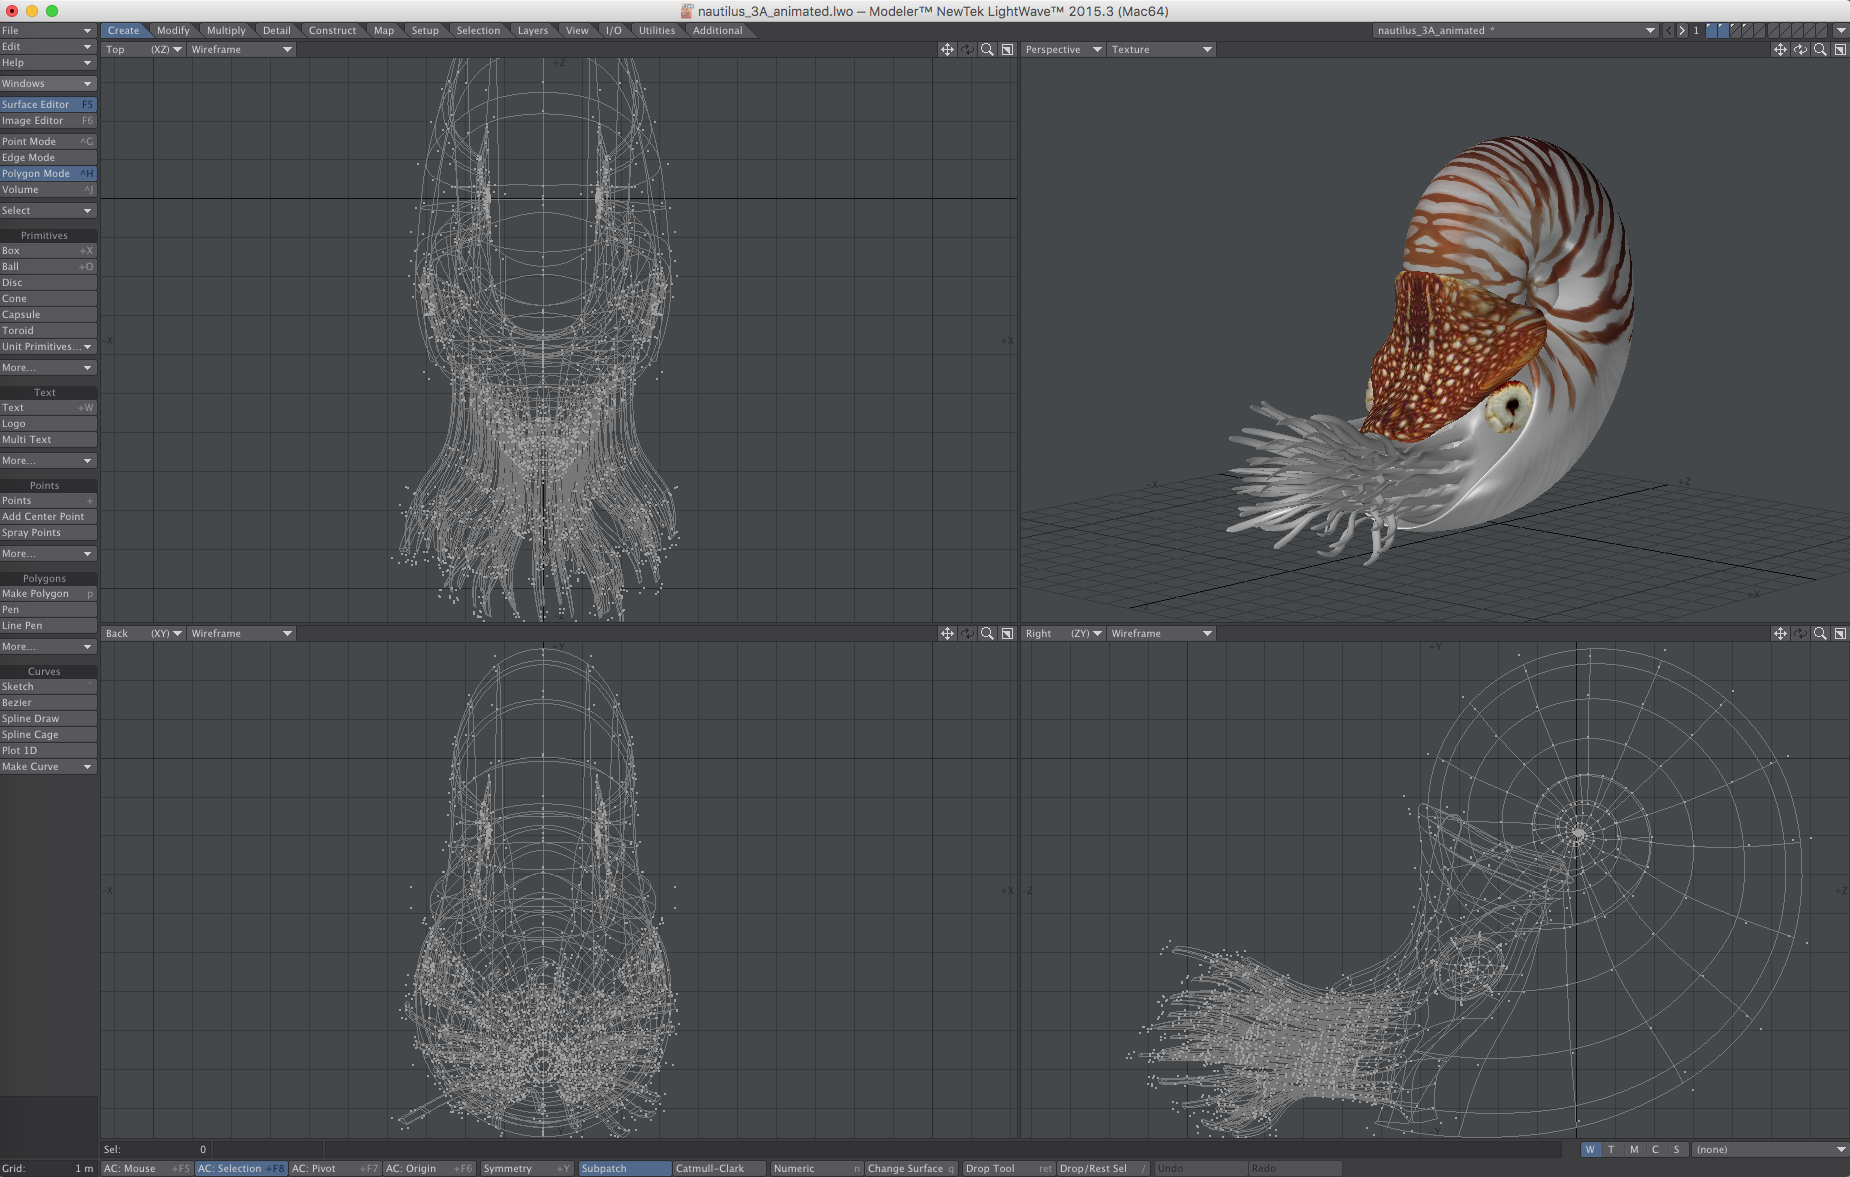This screenshot has height=1177, width=1850.
Task: Switch to the Modify tab
Action: coord(173,30)
